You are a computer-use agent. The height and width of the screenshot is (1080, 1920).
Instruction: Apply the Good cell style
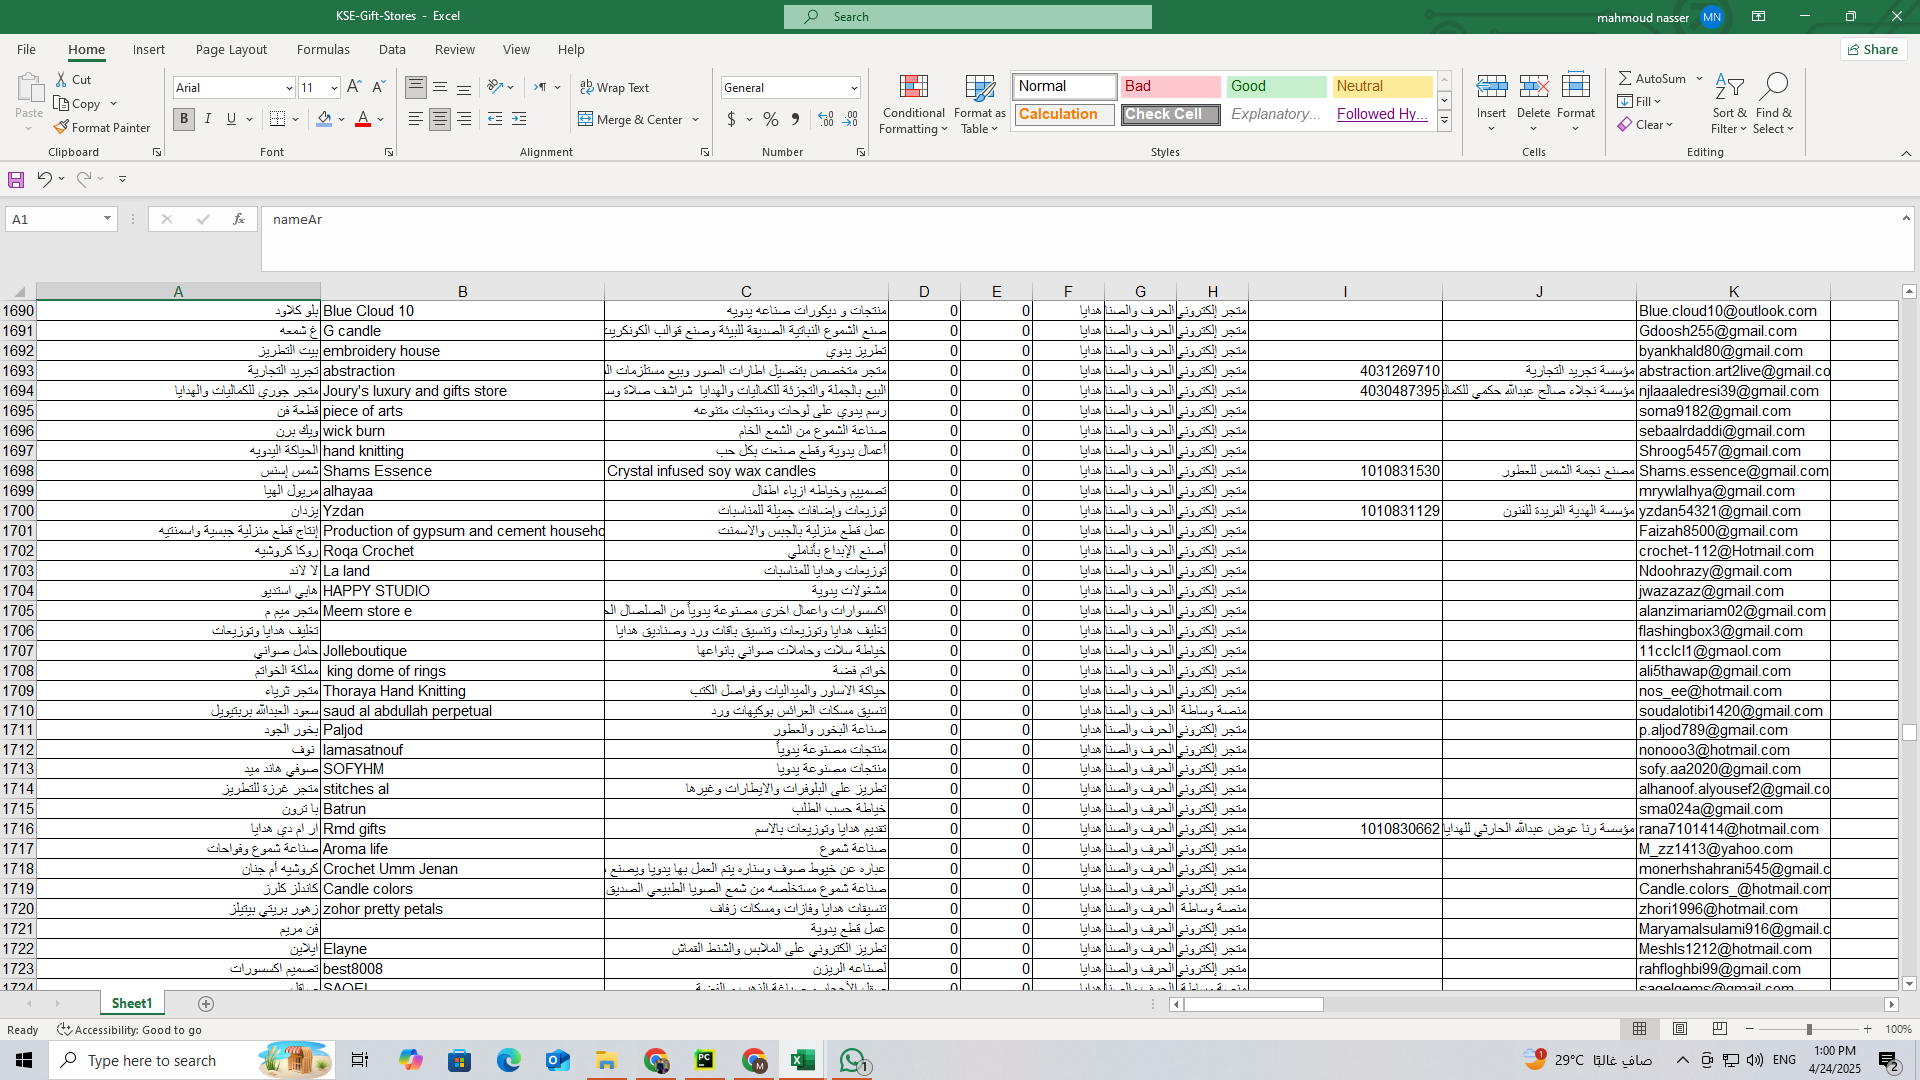coord(1276,86)
